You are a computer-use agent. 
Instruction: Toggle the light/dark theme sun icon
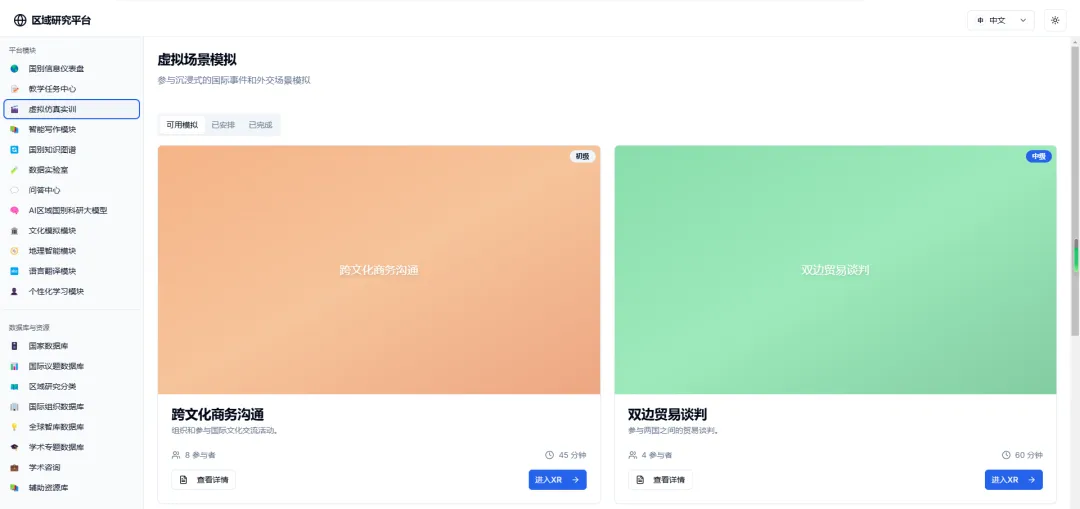click(1055, 21)
